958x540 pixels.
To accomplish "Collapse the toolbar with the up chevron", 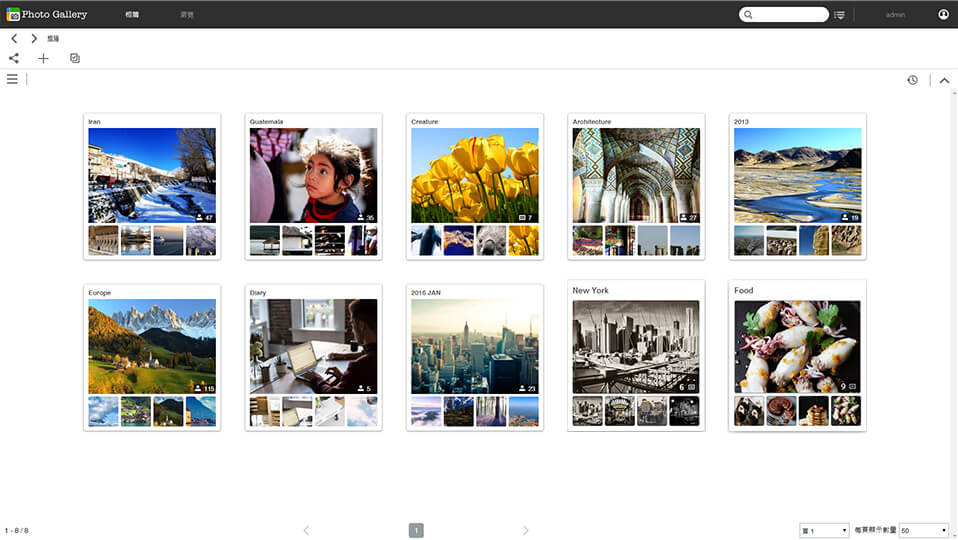I will coord(944,80).
